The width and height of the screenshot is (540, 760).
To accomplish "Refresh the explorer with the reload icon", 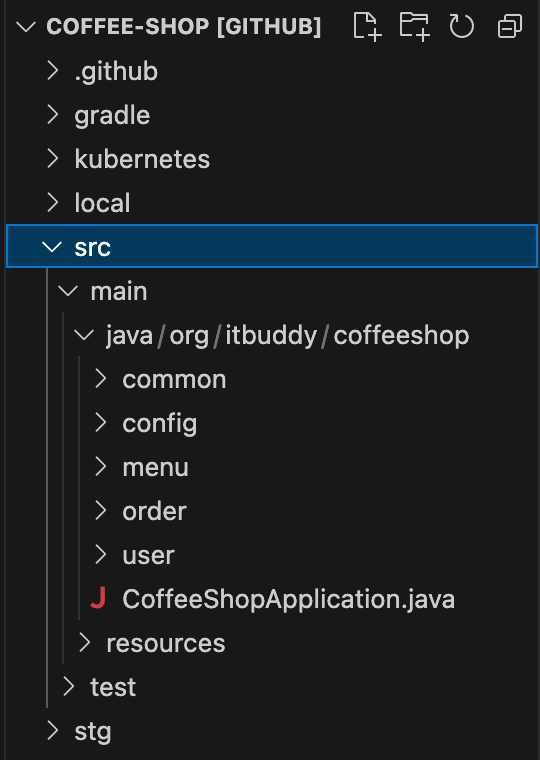I will (461, 26).
